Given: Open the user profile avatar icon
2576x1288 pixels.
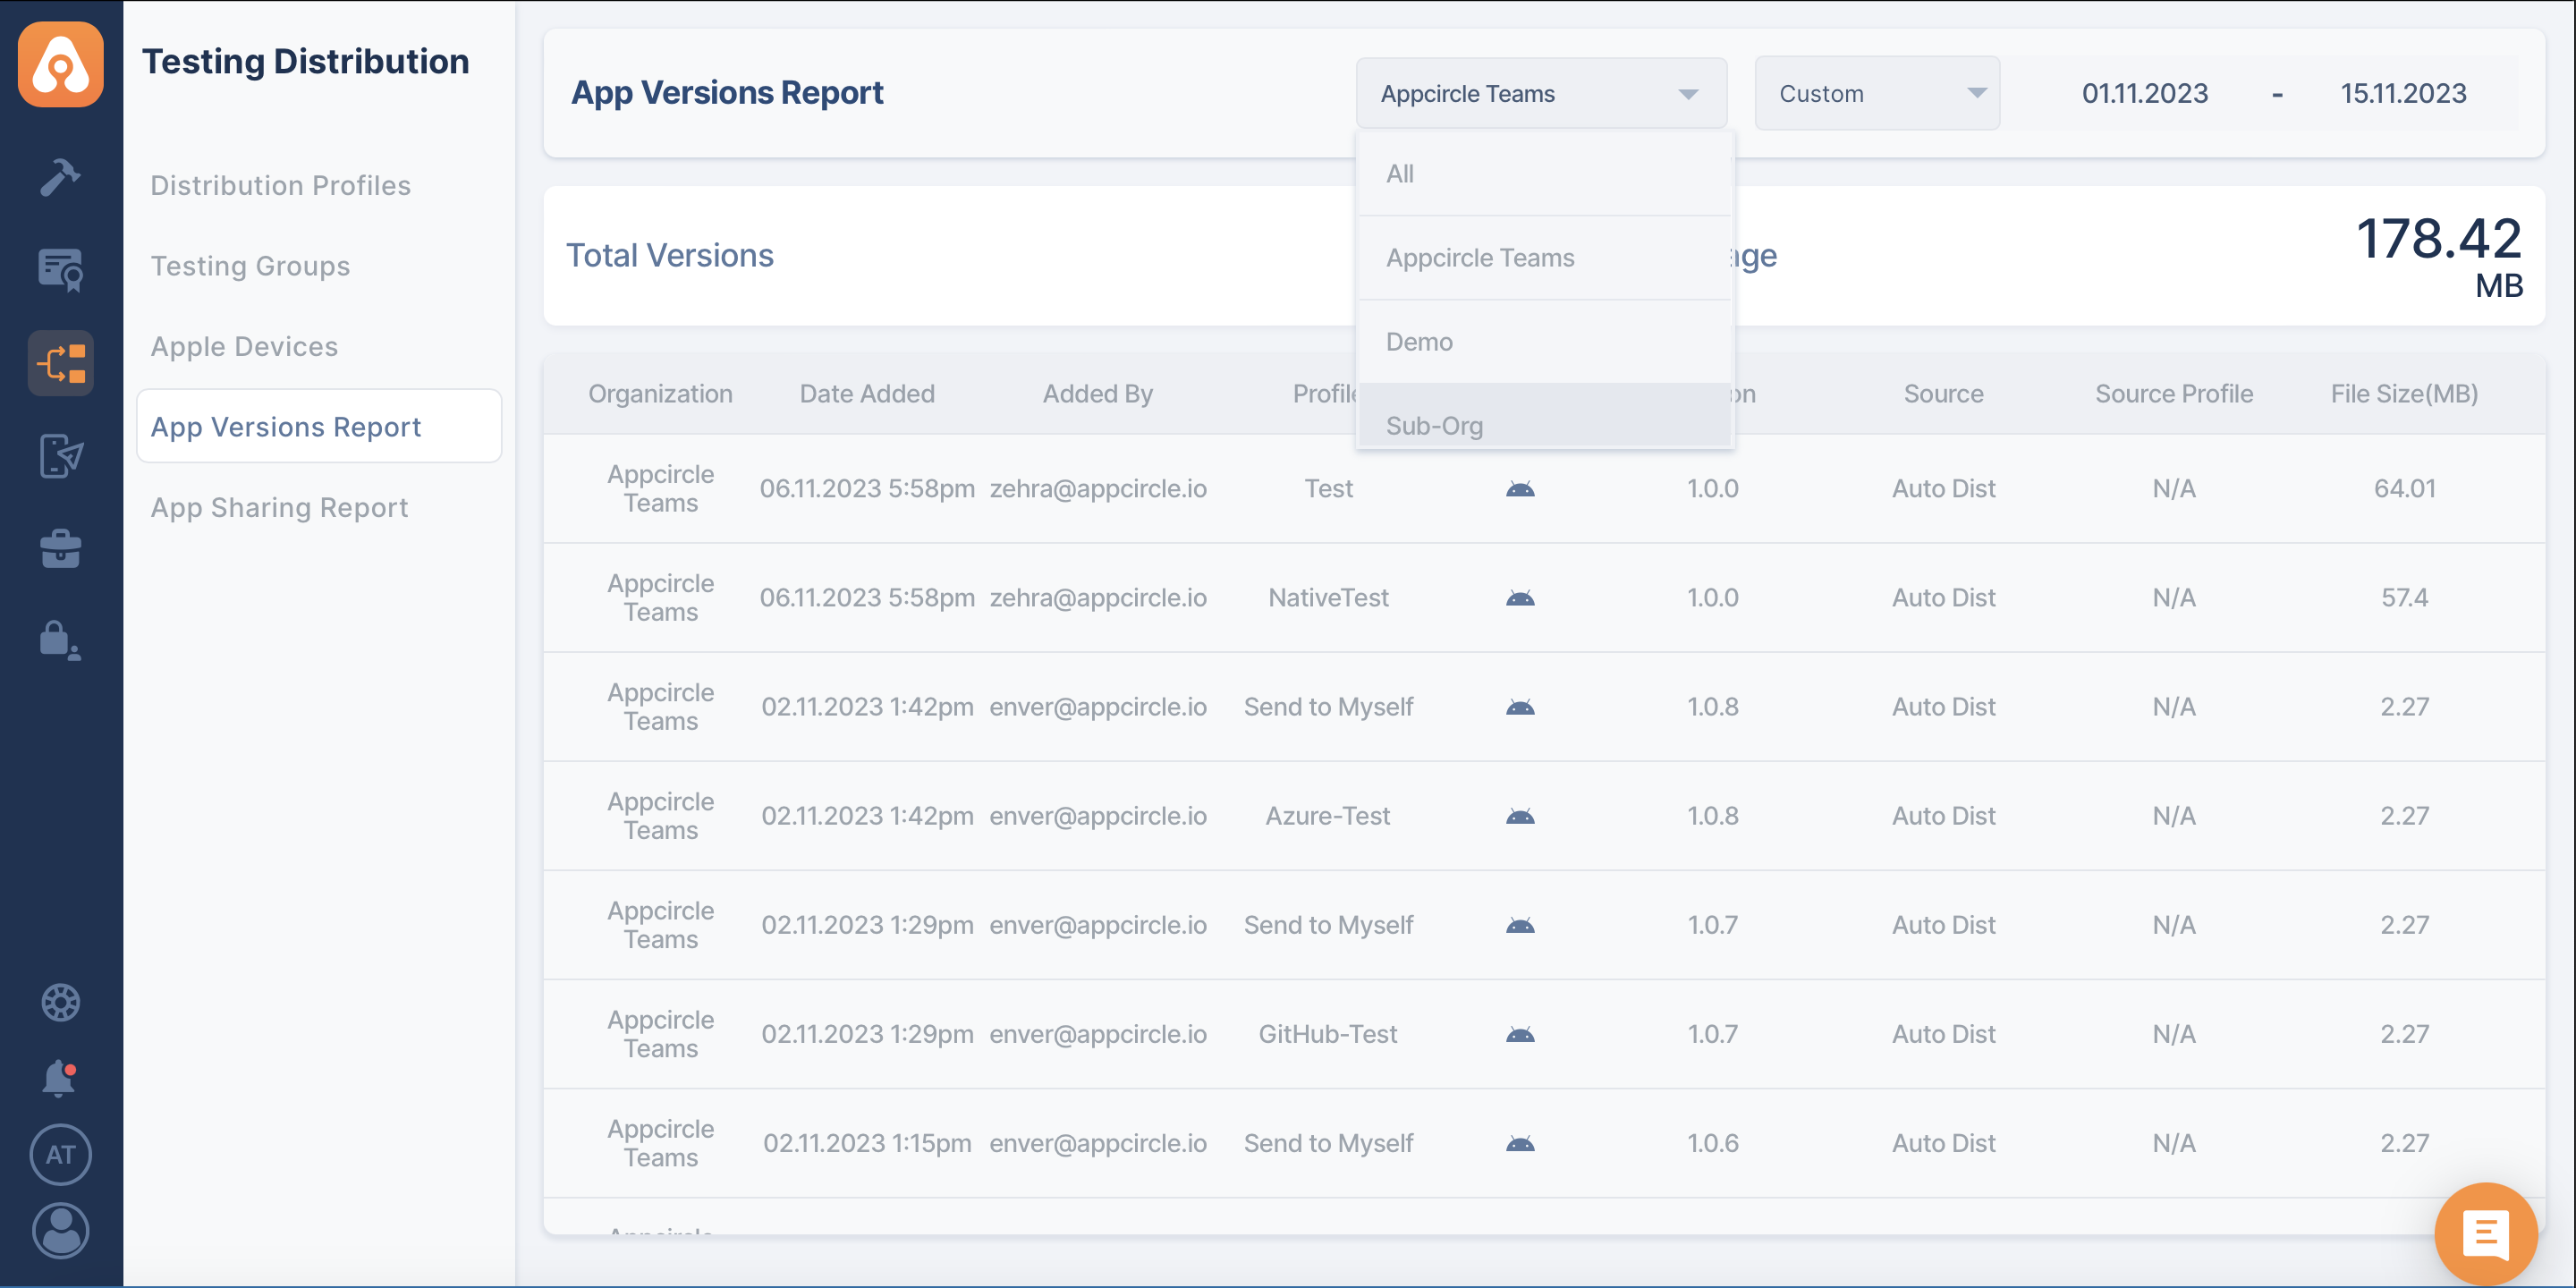Looking at the screenshot, I should point(61,1231).
